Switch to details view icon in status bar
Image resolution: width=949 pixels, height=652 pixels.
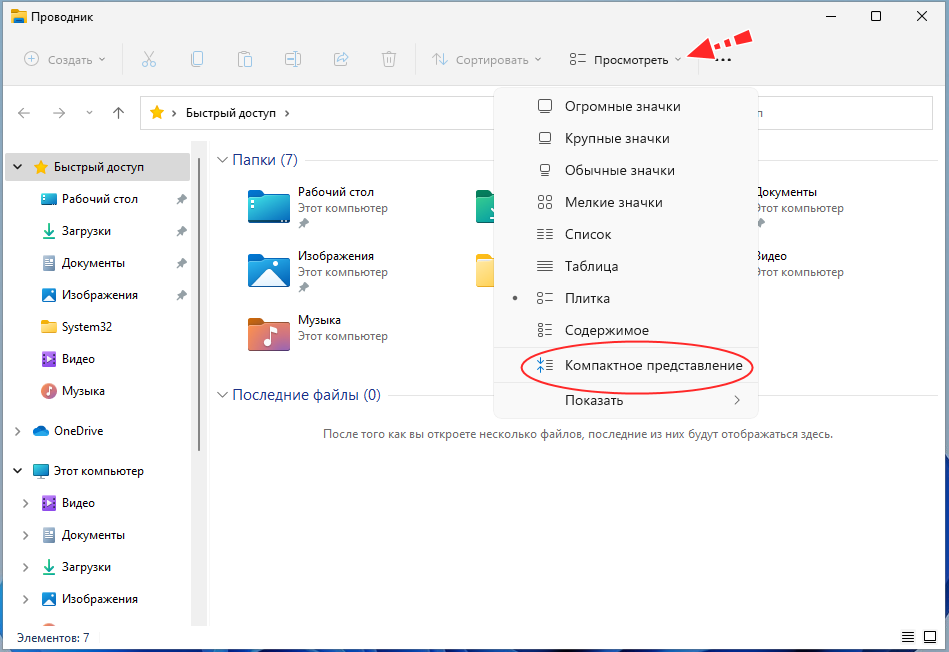[x=907, y=637]
